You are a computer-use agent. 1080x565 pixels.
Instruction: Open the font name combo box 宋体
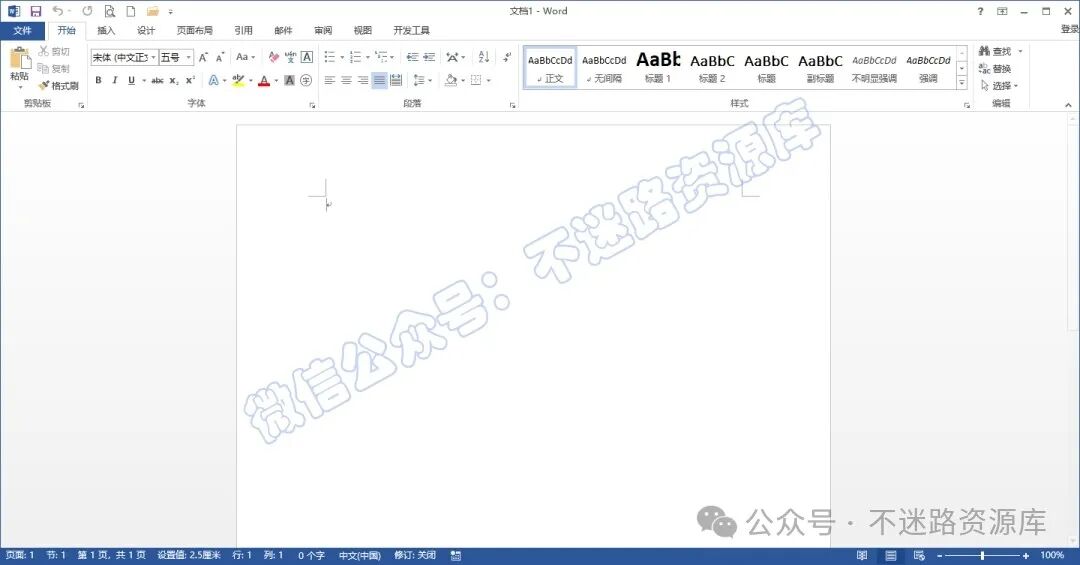(x=124, y=57)
